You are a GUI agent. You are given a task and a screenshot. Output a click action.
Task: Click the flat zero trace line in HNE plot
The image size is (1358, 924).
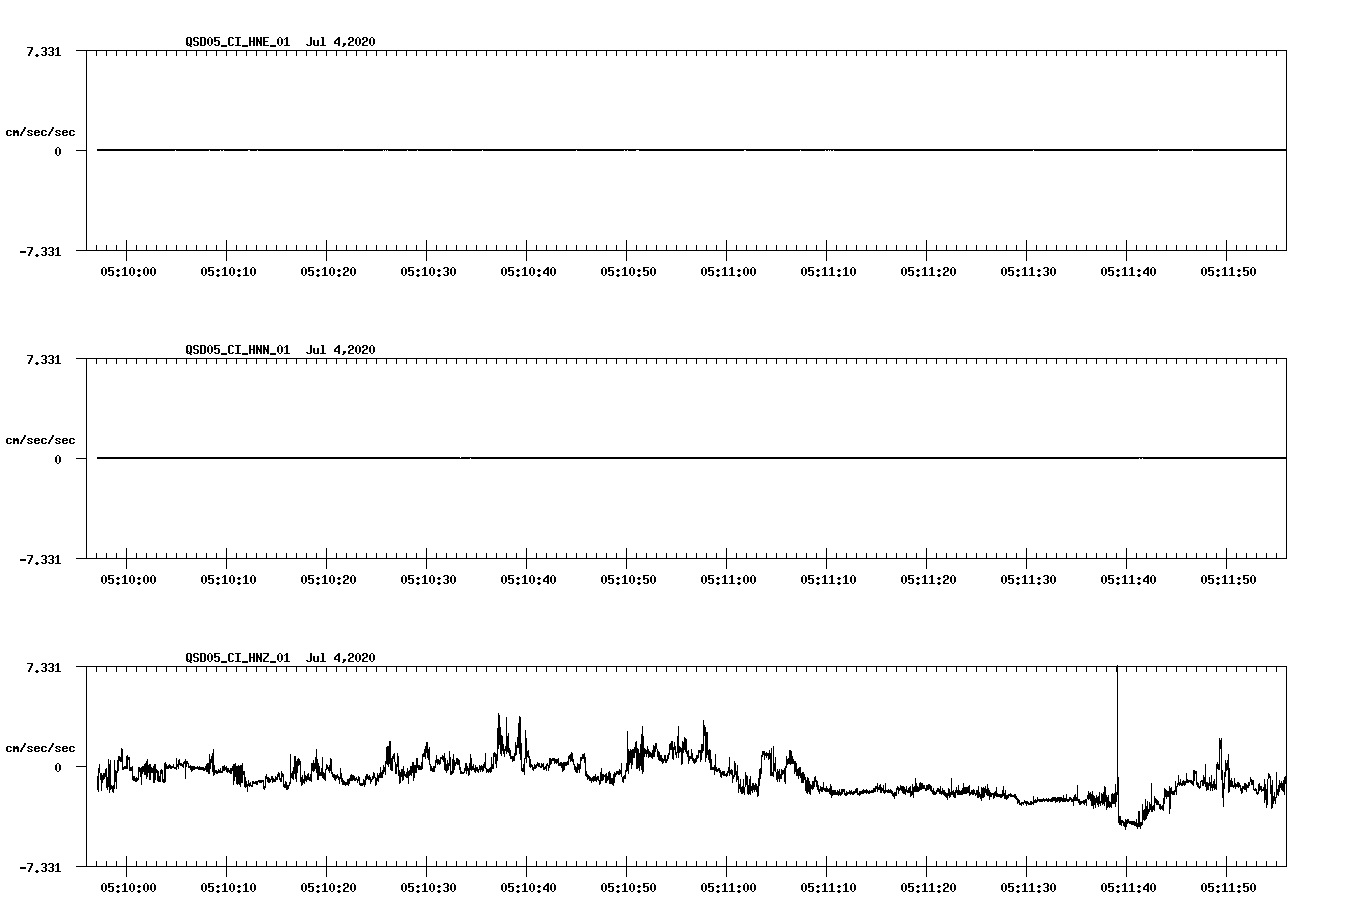pyautogui.click(x=691, y=150)
